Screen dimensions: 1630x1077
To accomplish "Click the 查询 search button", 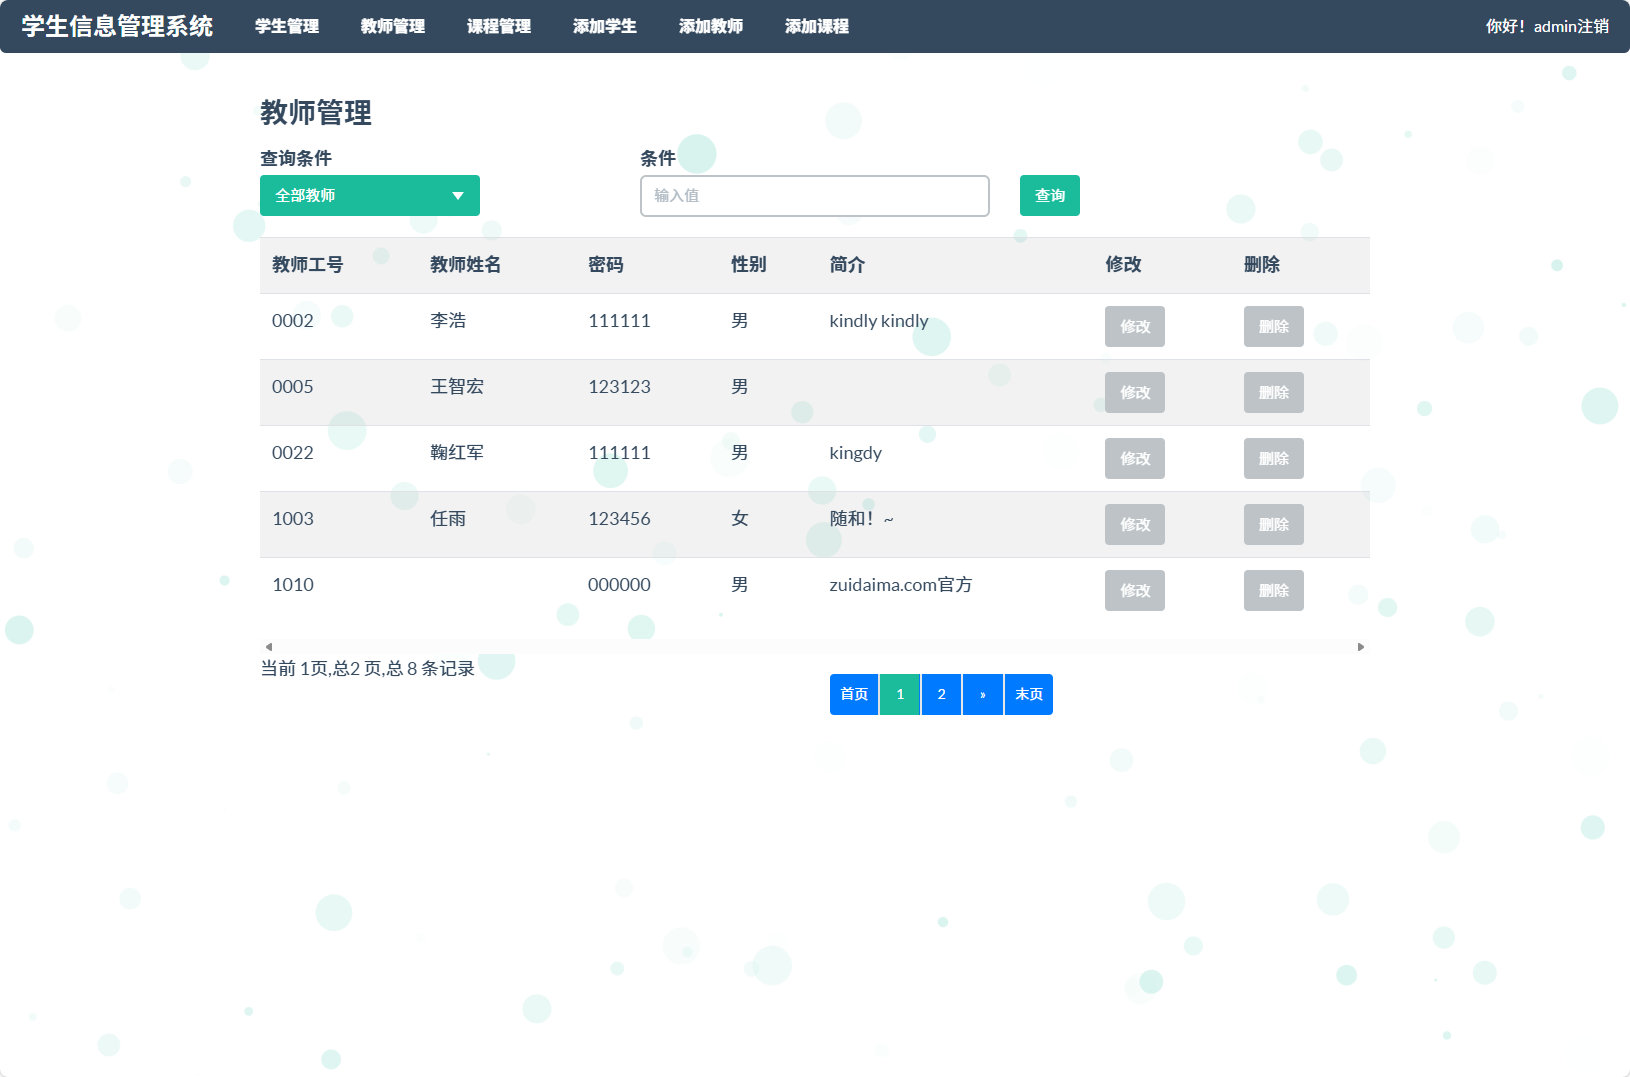I will pos(1049,195).
